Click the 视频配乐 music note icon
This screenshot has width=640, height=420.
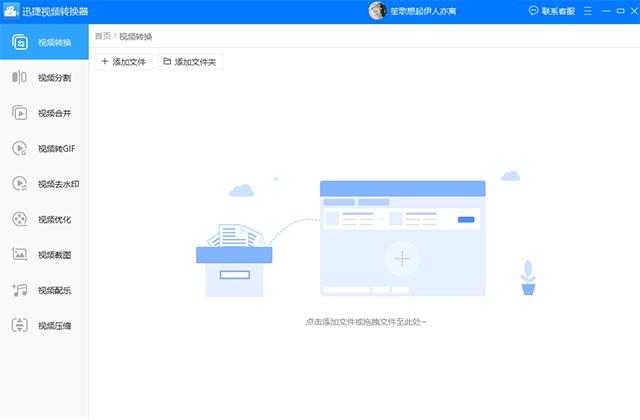(19, 290)
